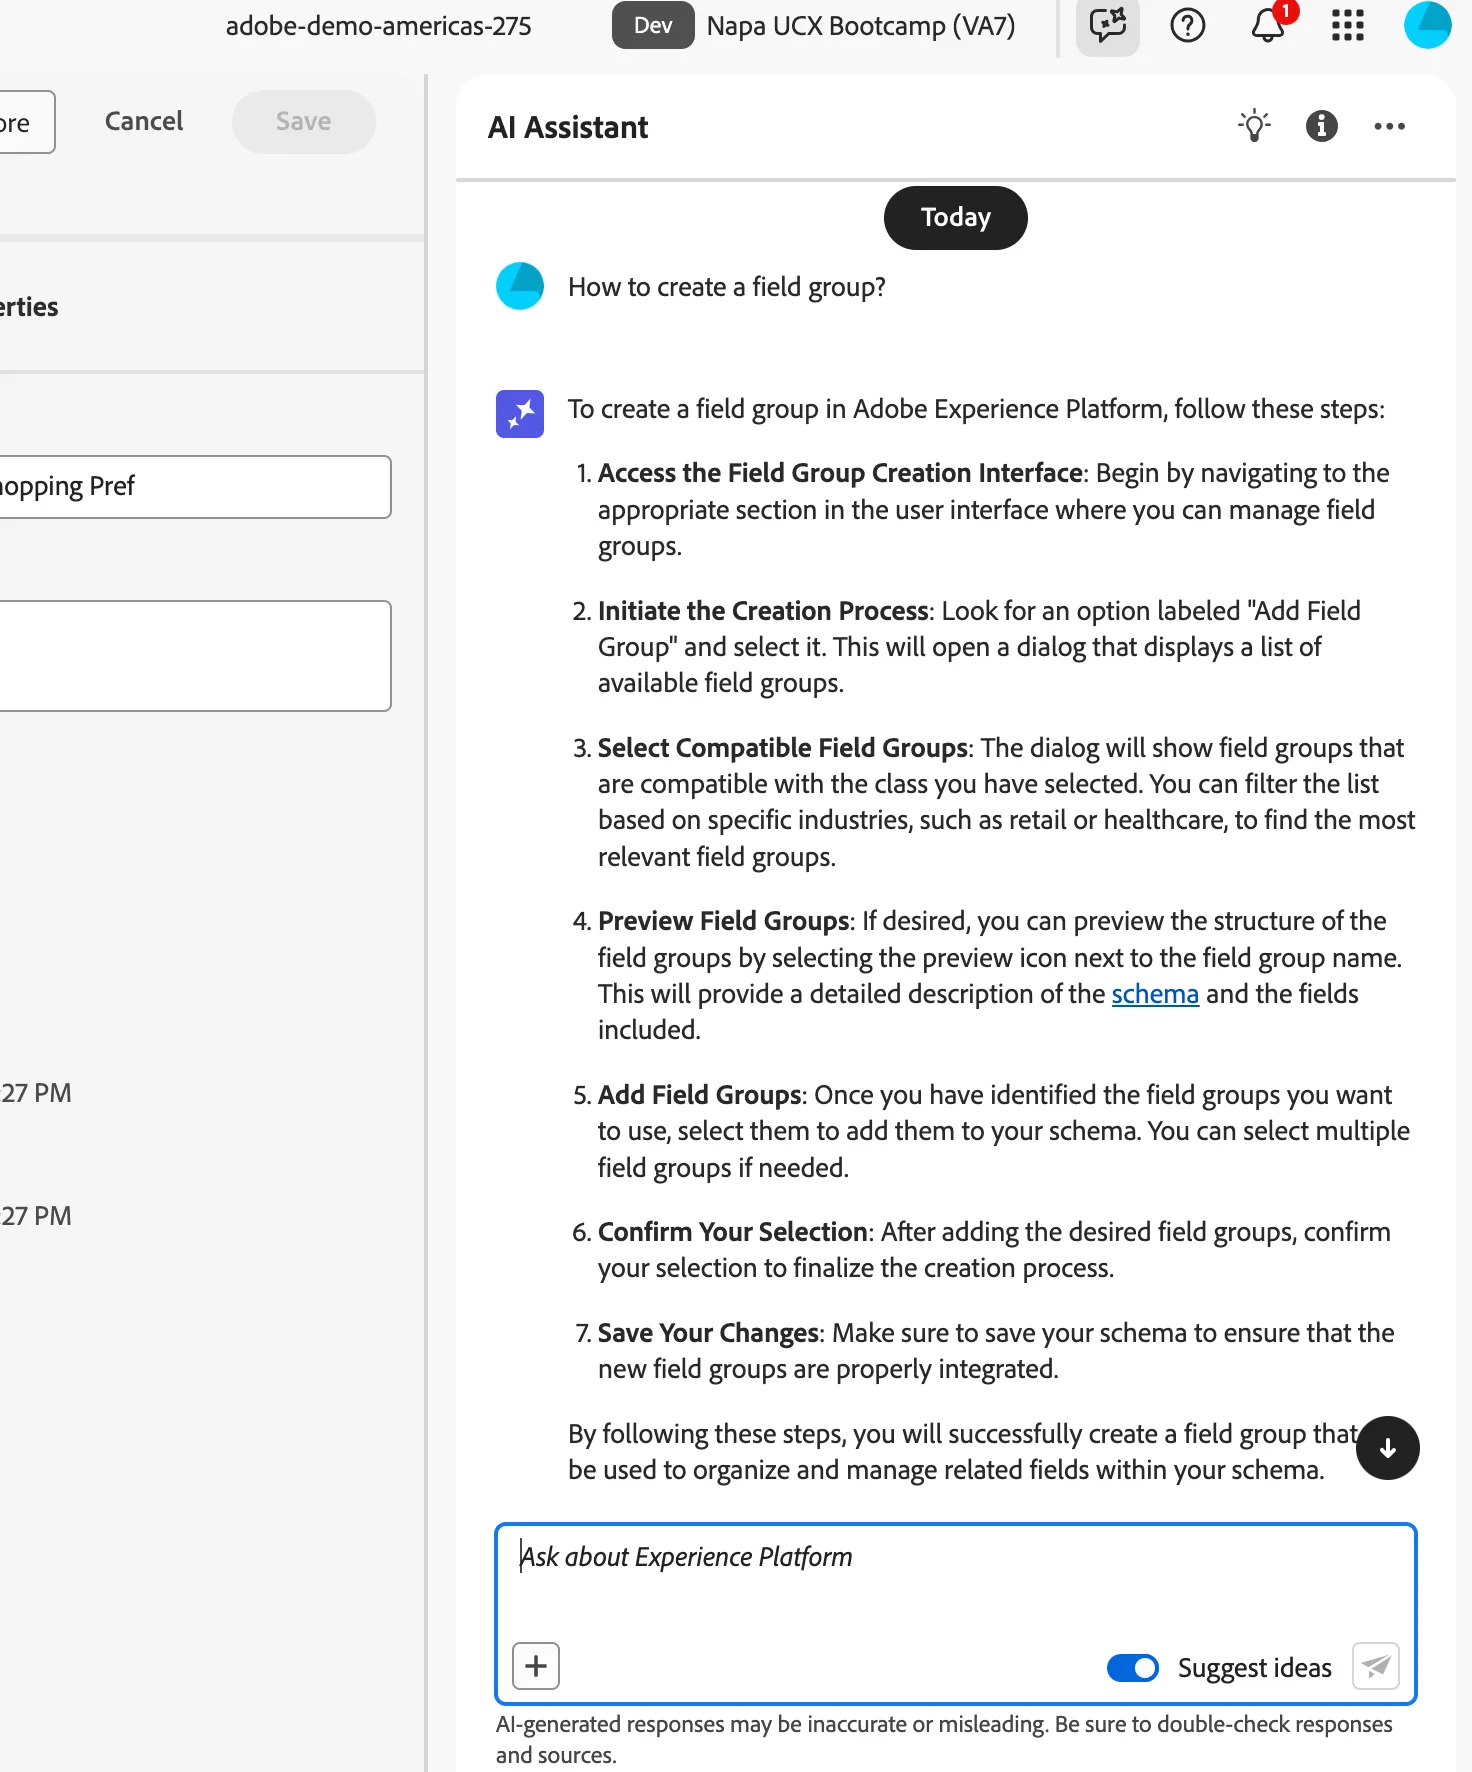1472x1772 pixels.
Task: Click the "Select Compatible Field Groups" step heading
Action: coord(783,748)
